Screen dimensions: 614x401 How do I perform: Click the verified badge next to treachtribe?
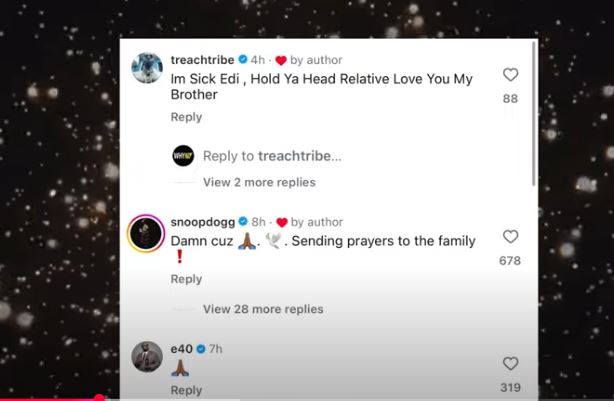click(x=243, y=60)
